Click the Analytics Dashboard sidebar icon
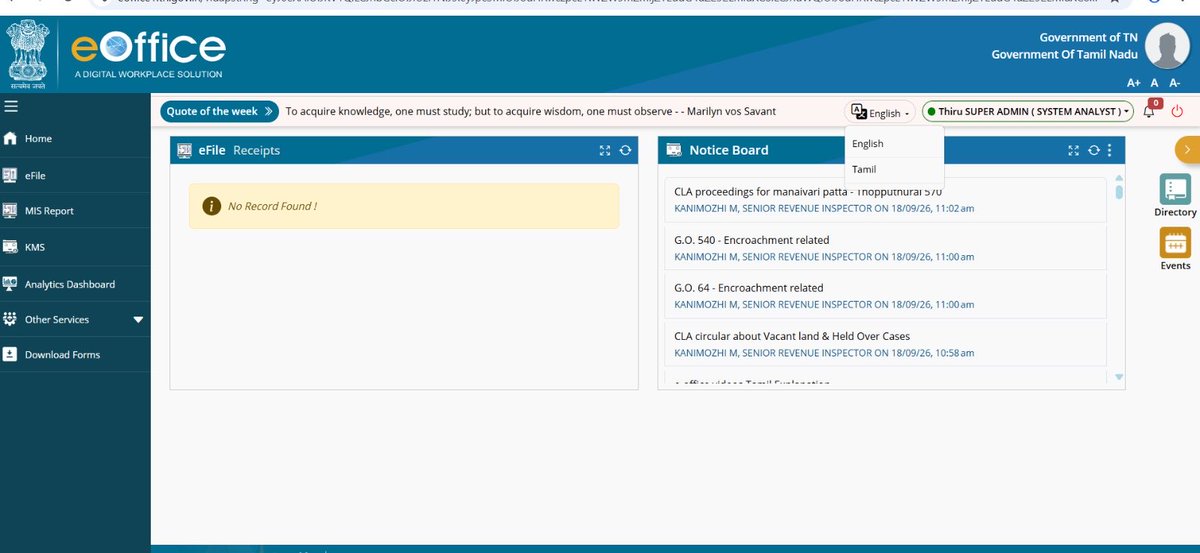This screenshot has width=1200, height=553. coord(10,284)
